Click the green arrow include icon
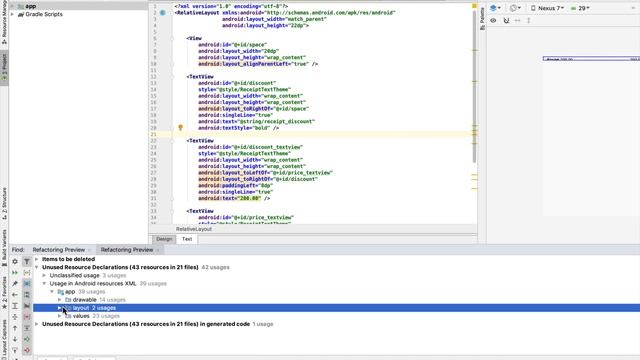 (x=27, y=339)
